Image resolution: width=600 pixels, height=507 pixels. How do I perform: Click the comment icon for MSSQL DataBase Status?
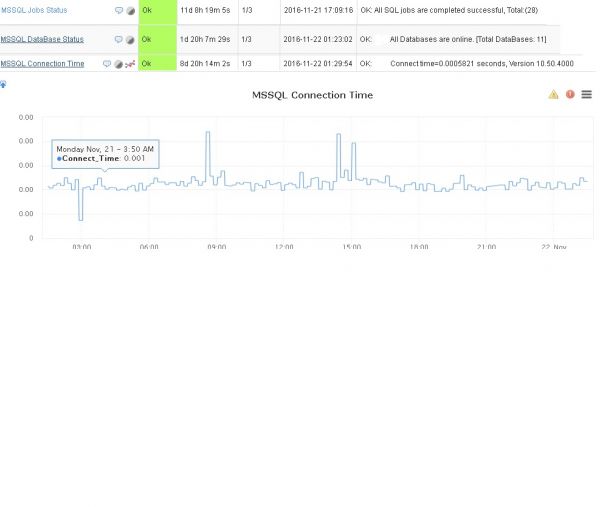[119, 40]
